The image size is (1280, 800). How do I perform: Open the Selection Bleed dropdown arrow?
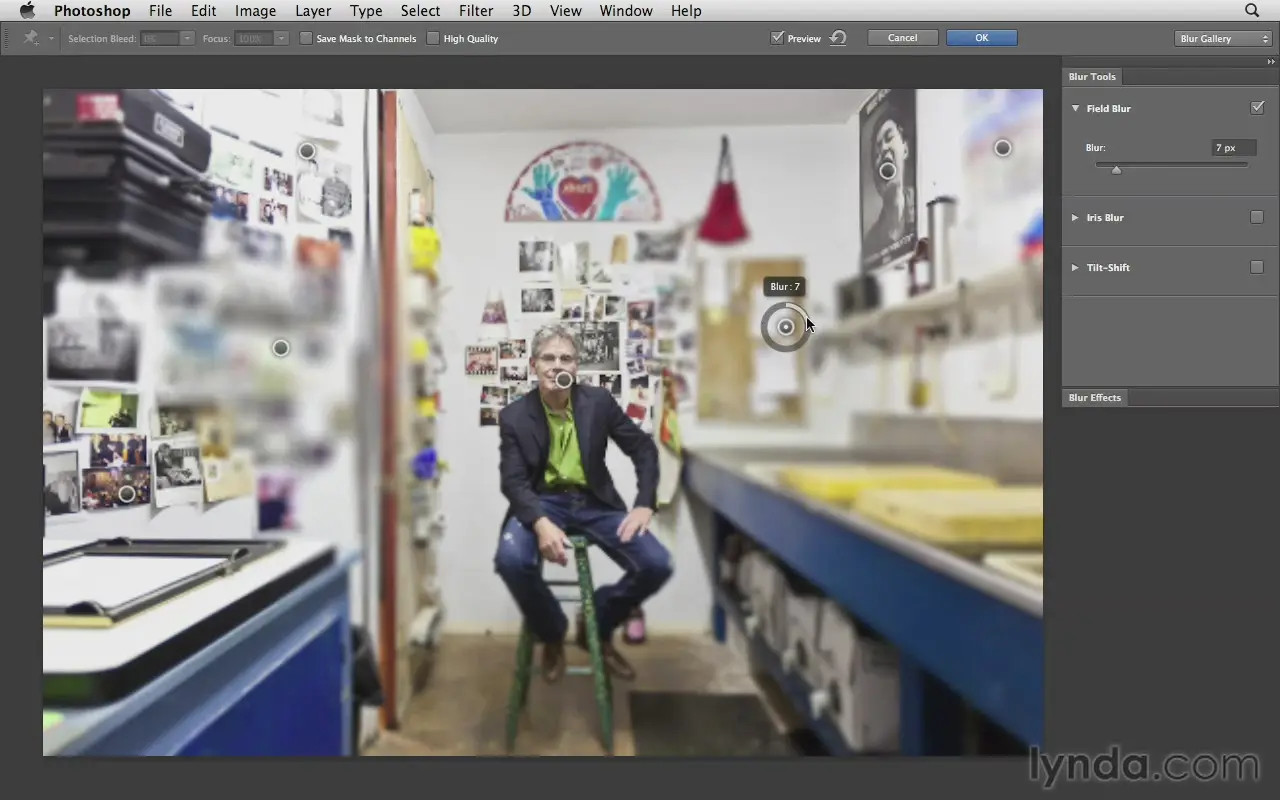(187, 38)
